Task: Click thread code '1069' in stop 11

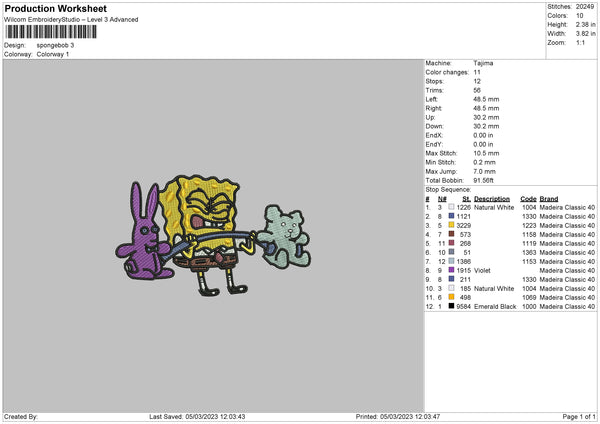Action: pos(529,297)
